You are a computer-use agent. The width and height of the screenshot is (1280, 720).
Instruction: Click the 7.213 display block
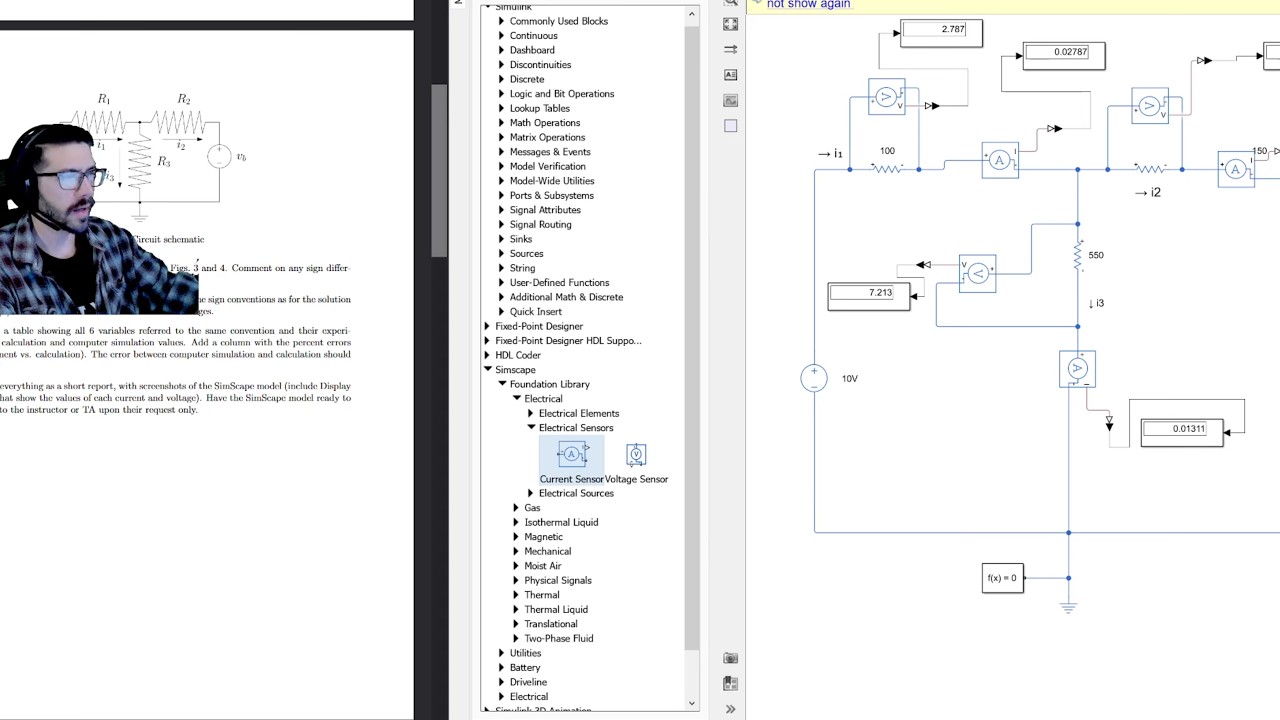[869, 297]
